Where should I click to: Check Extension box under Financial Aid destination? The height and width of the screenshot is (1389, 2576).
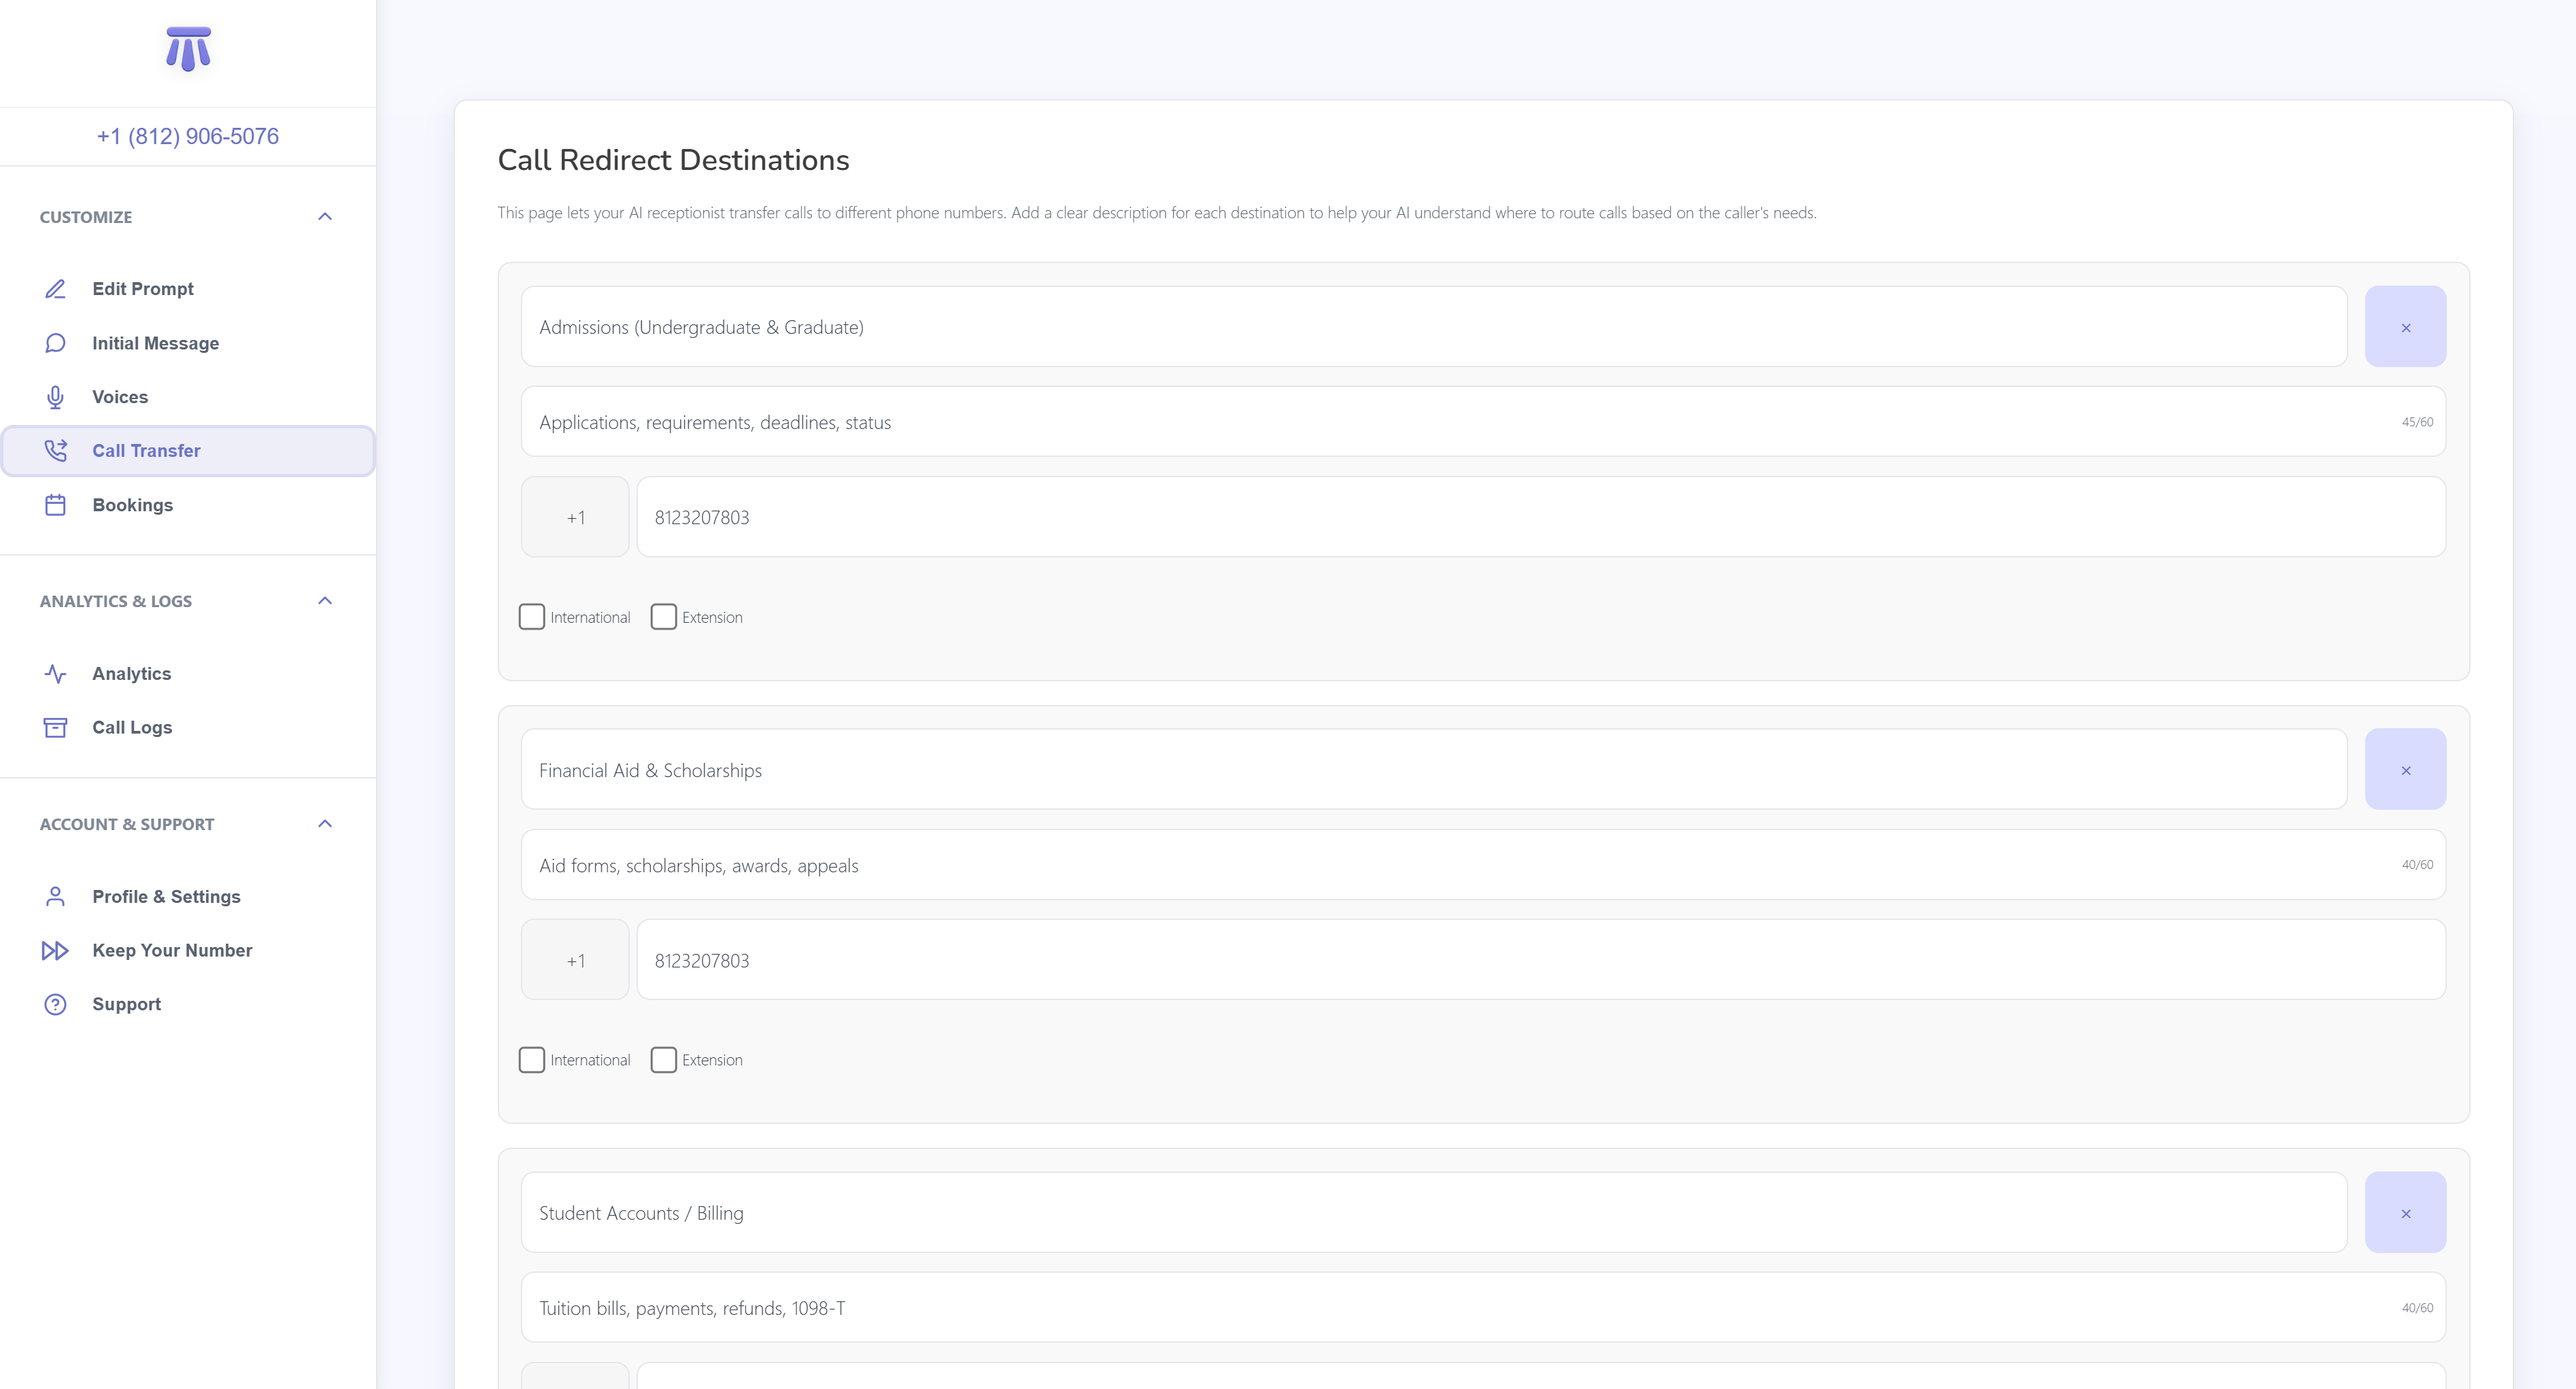[x=664, y=1060]
